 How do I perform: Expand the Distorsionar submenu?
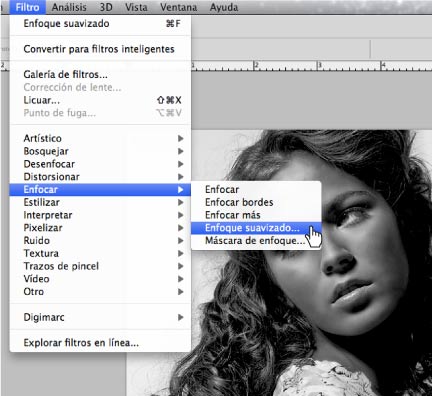point(100,177)
